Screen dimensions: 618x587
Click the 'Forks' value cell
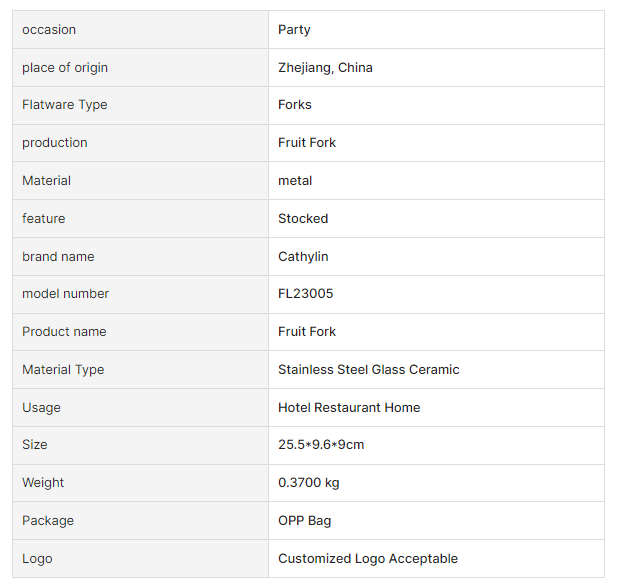(x=295, y=105)
